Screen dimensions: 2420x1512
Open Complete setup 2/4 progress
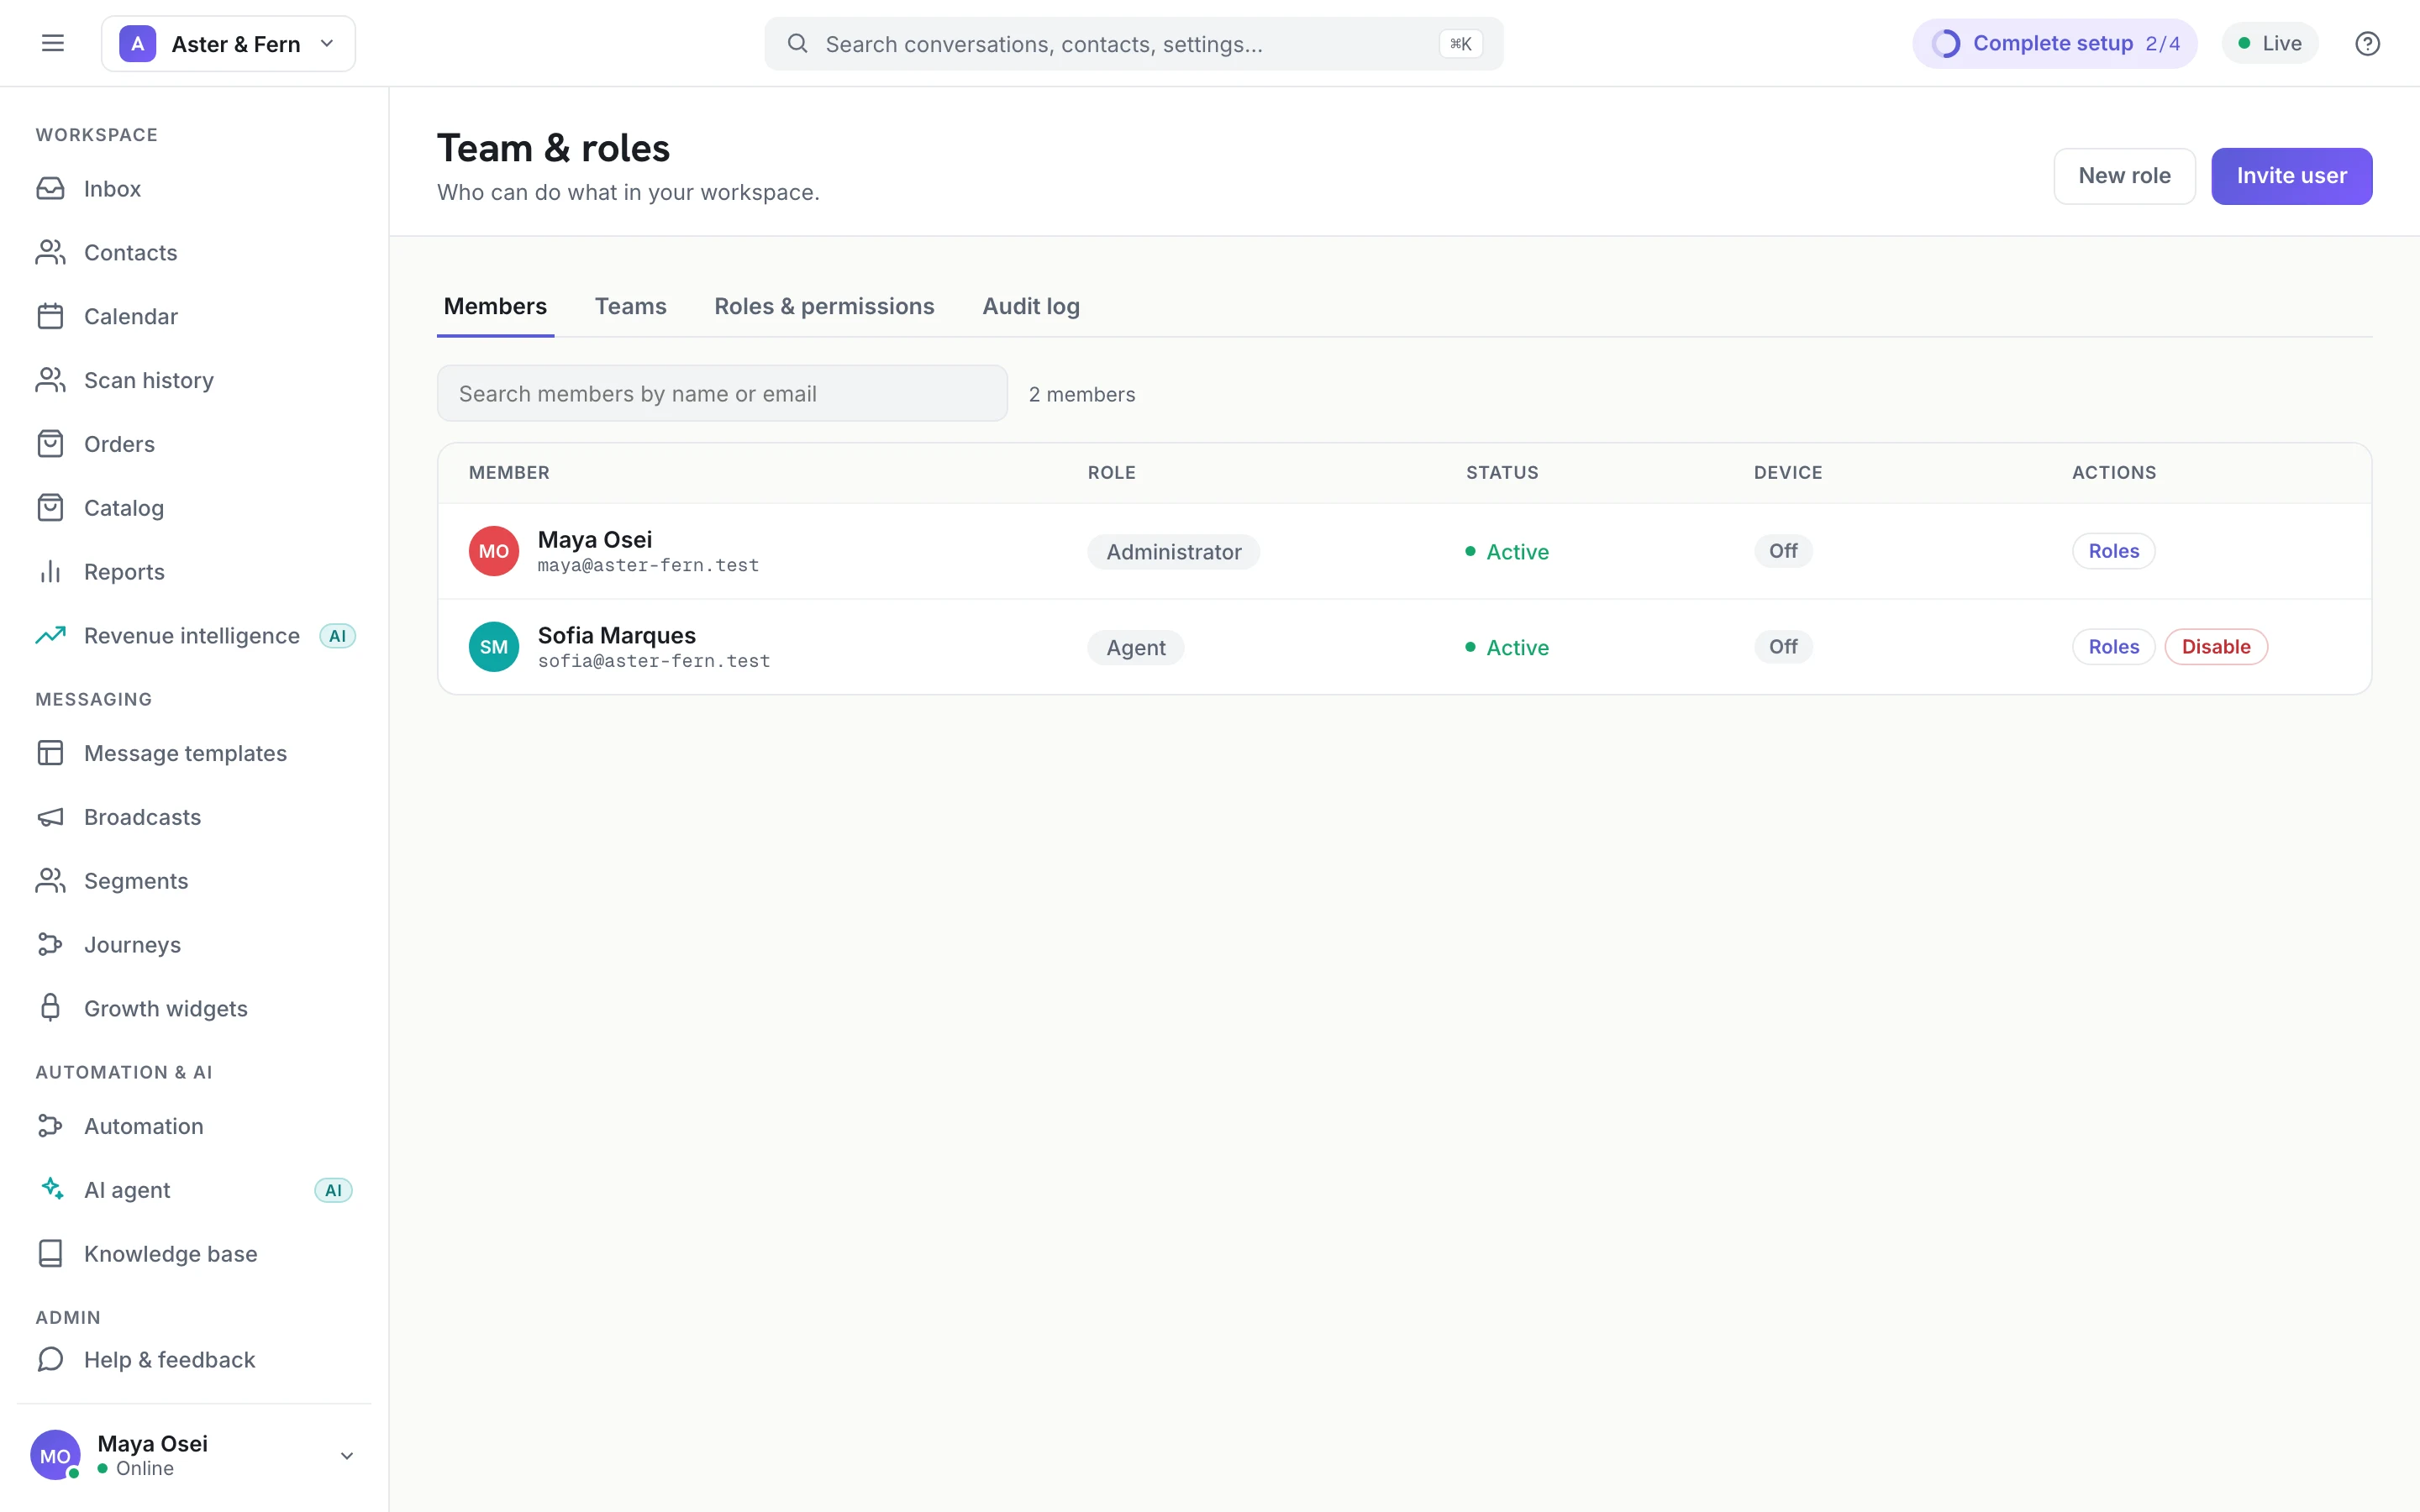[2055, 43]
